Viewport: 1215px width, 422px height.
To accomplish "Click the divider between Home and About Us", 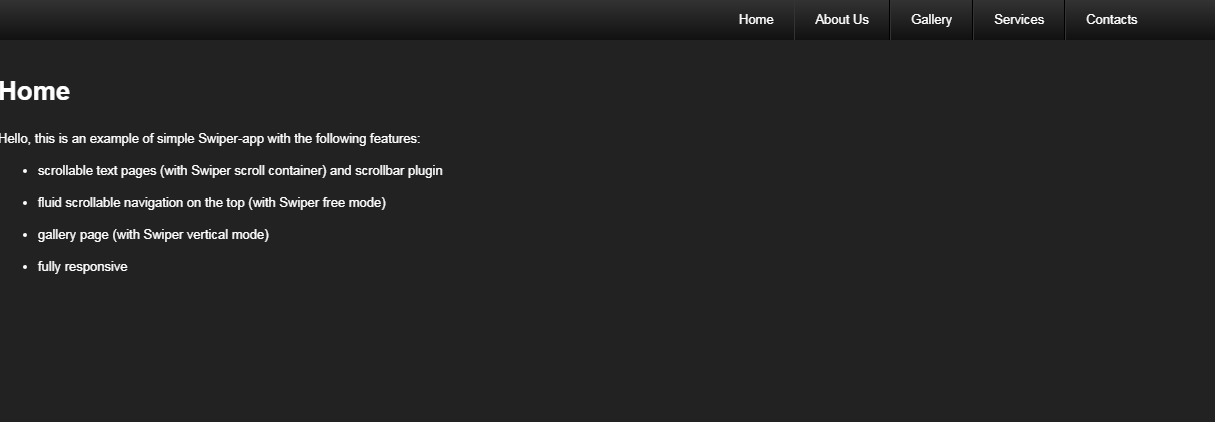I will tap(794, 20).
